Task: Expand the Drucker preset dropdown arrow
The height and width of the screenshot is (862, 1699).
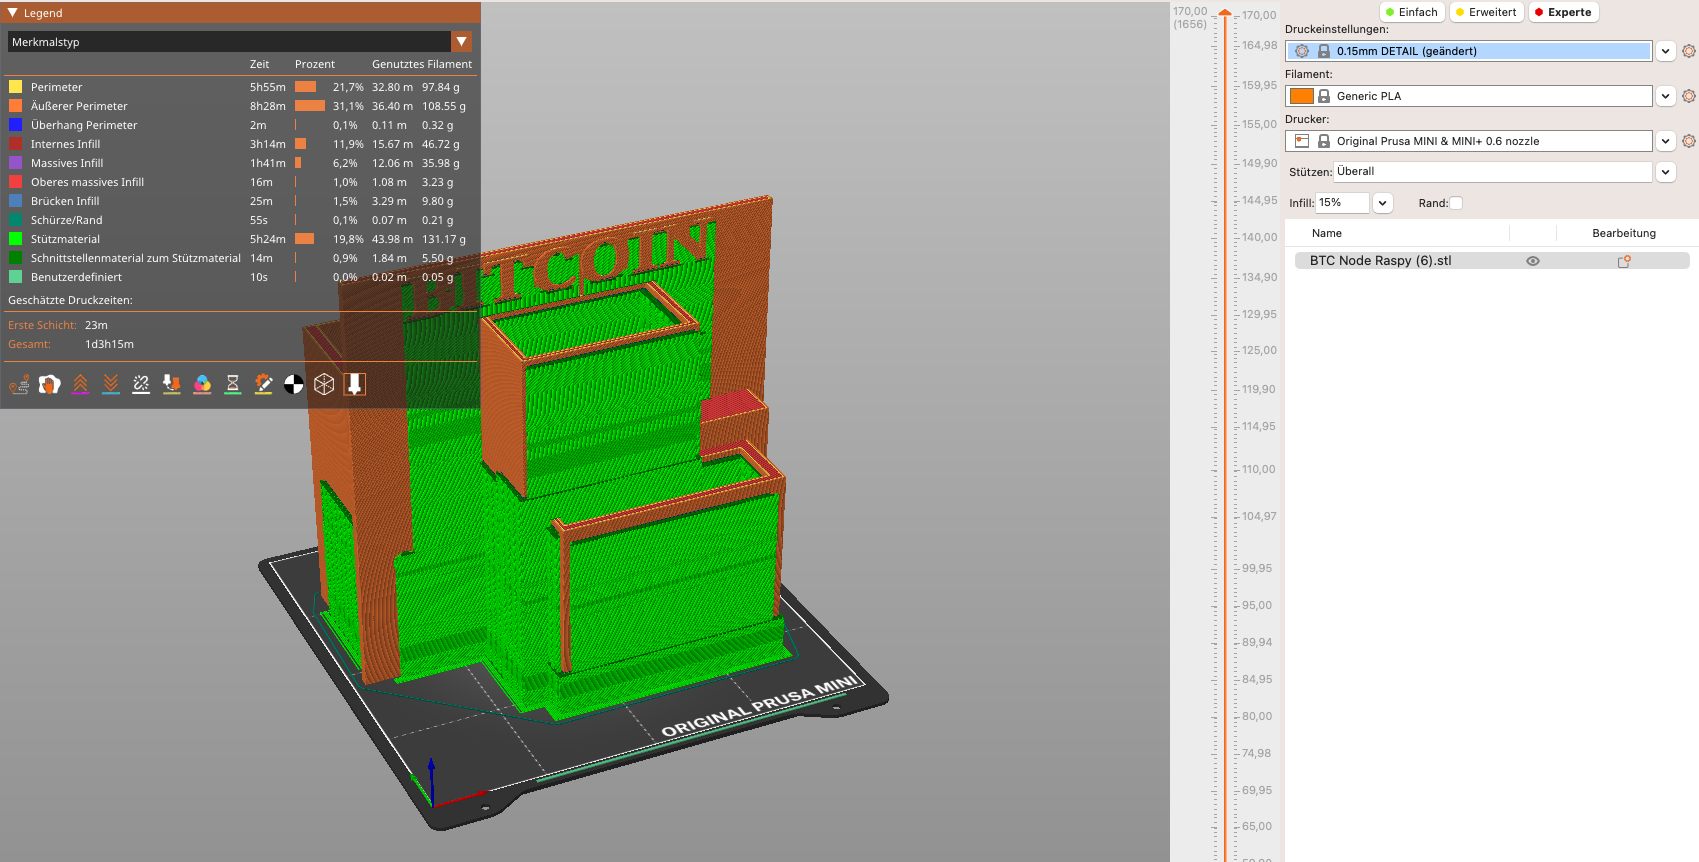Action: coord(1665,141)
